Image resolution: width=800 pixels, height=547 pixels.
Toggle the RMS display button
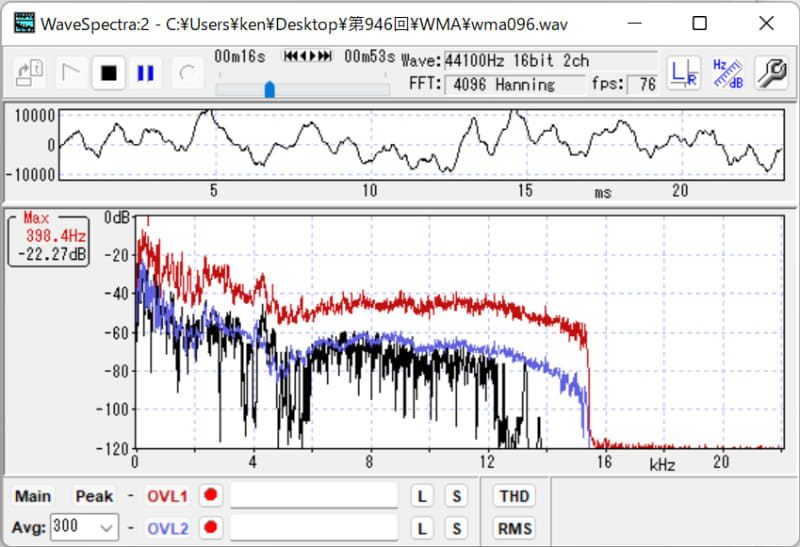[514, 528]
